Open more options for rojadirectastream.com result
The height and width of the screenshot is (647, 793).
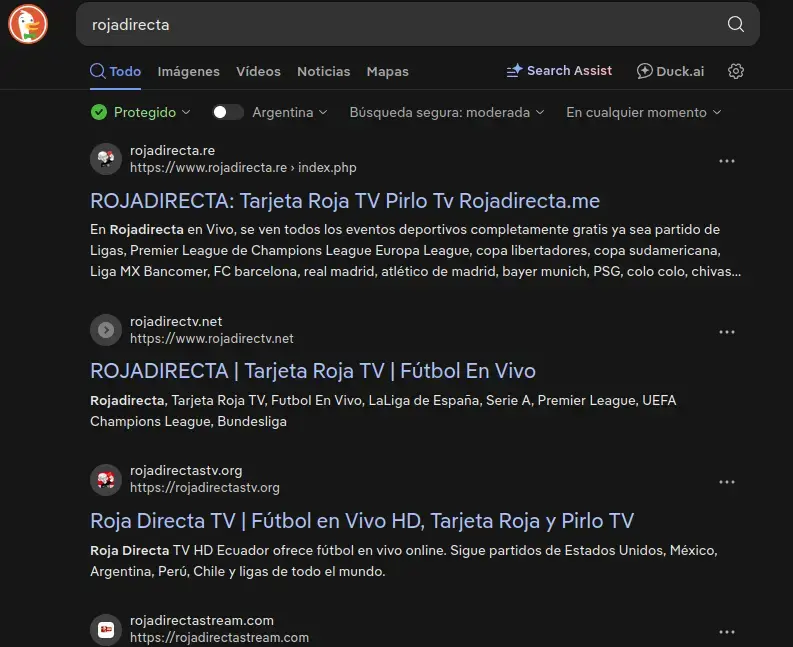[x=727, y=631]
